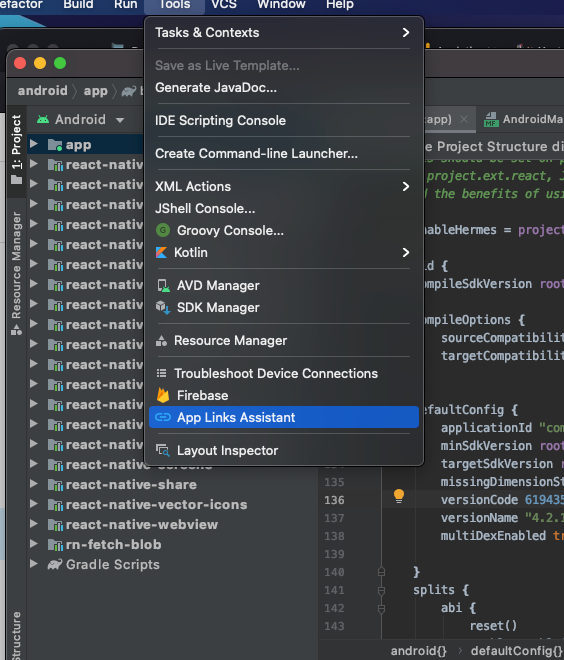Open the VCS menu
The height and width of the screenshot is (660, 564).
point(224,5)
